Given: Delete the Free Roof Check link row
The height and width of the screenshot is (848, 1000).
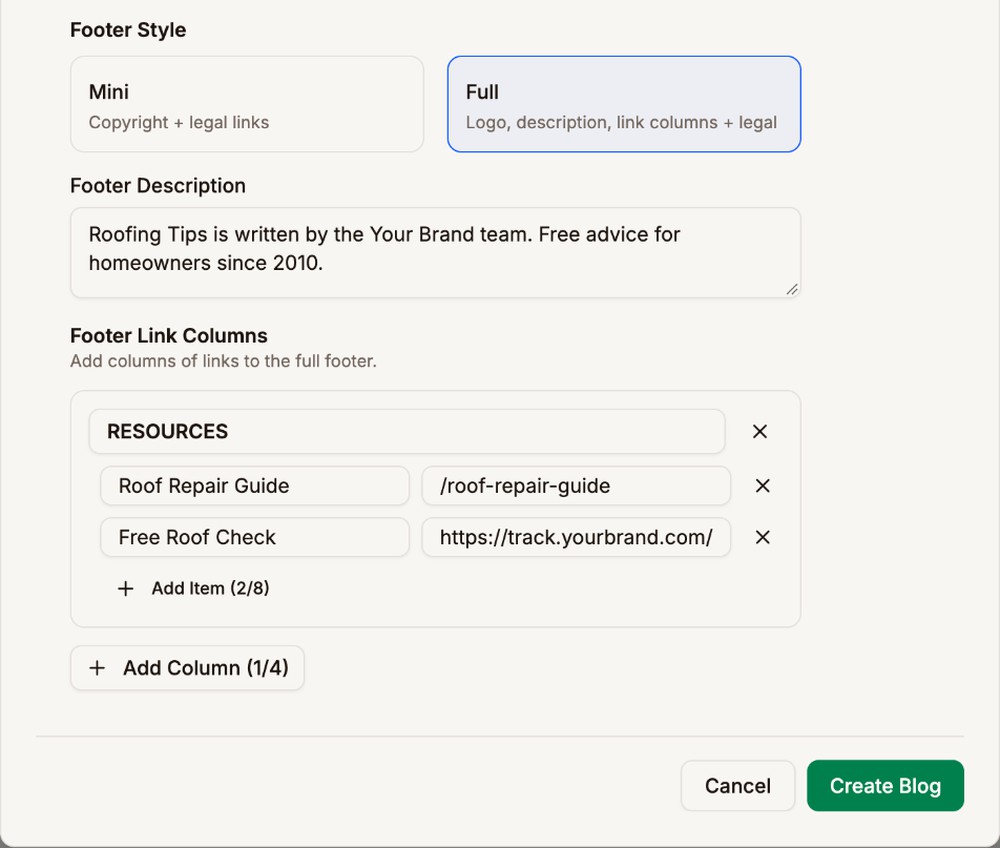Looking at the screenshot, I should tap(762, 537).
